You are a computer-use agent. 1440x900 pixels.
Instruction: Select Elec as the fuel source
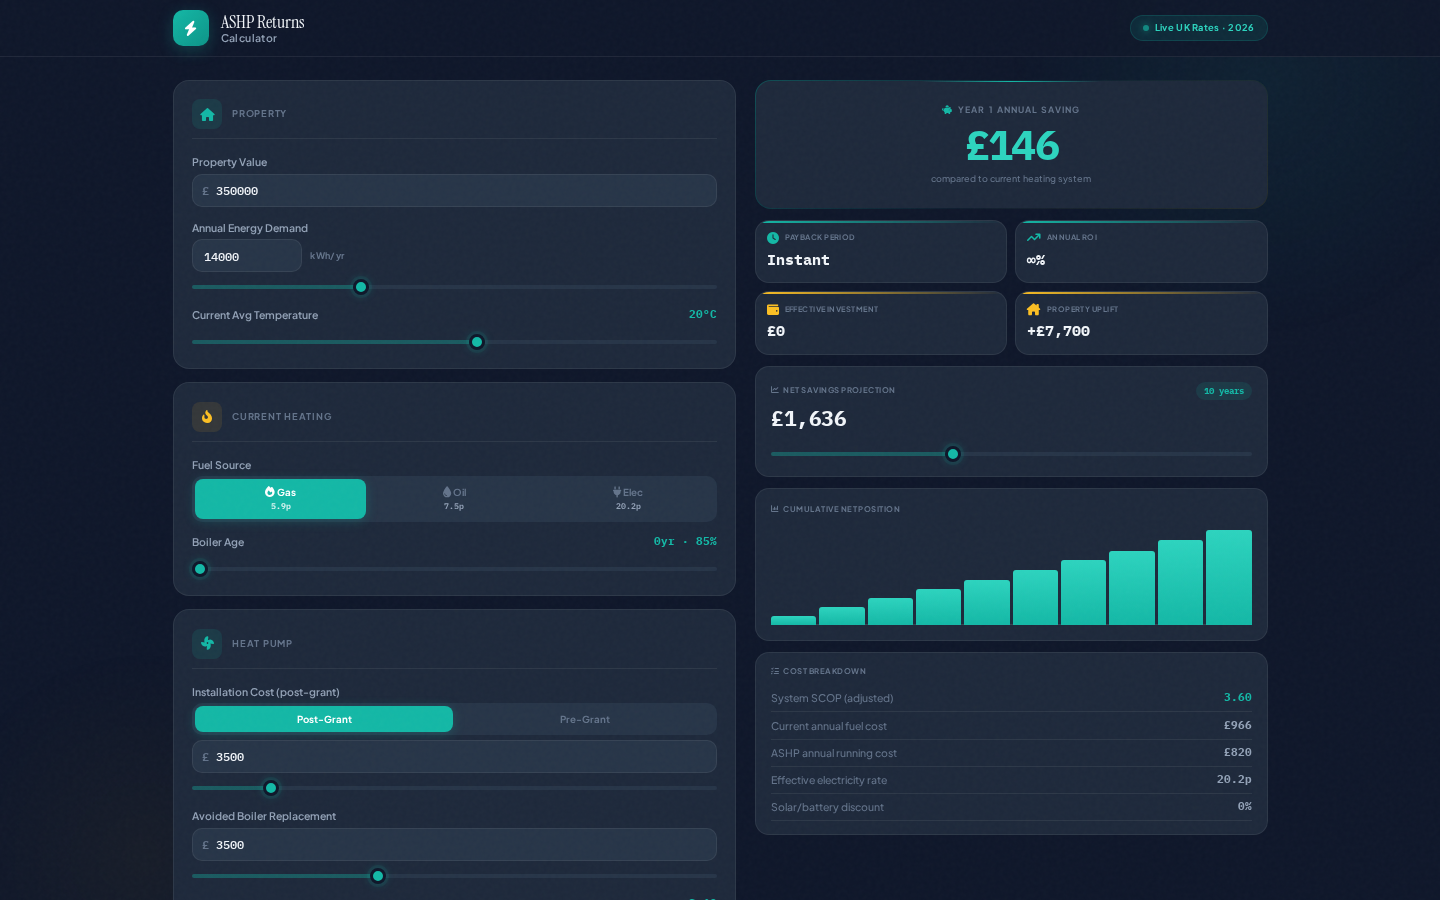628,498
